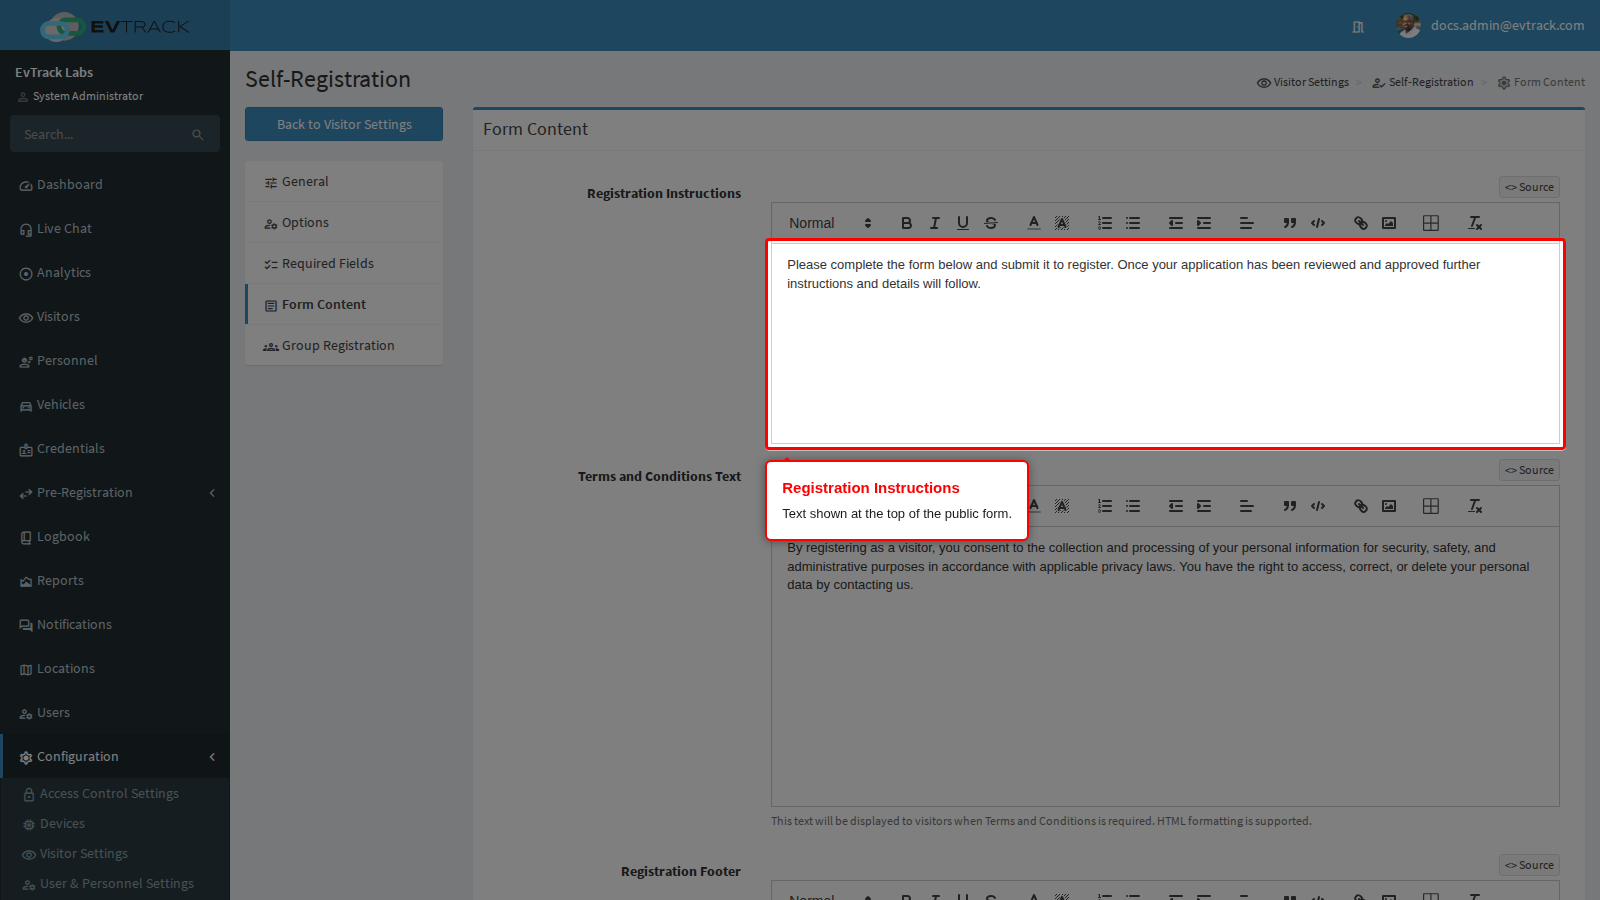Insert table in Registration Instructions editor
This screenshot has height=900, width=1600.
pos(1431,223)
